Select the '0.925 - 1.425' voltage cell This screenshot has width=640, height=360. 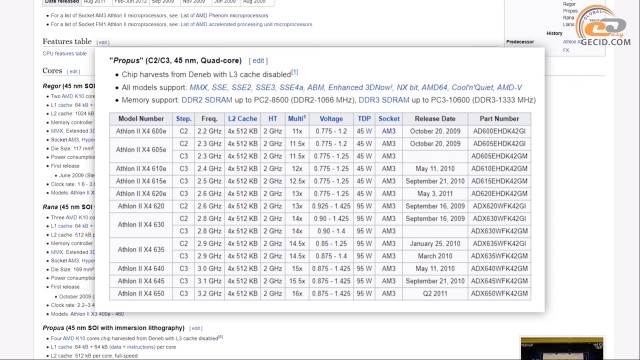[331, 207]
